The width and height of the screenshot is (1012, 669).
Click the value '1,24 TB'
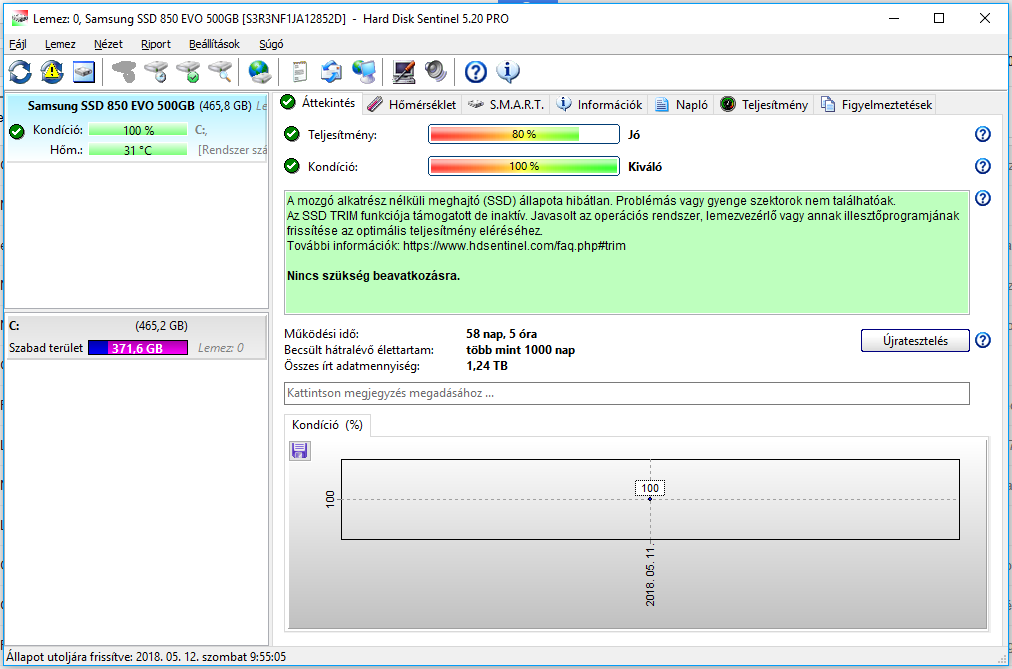point(487,366)
